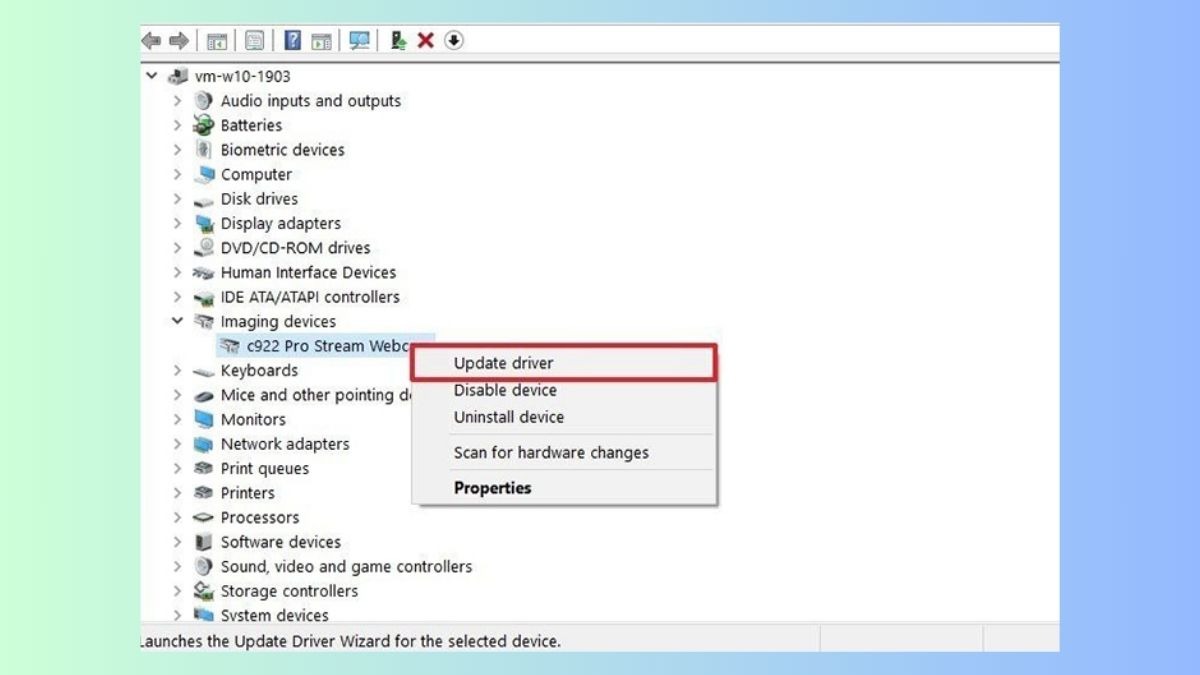
Task: Expand the Monitors category arrow
Action: (x=177, y=419)
